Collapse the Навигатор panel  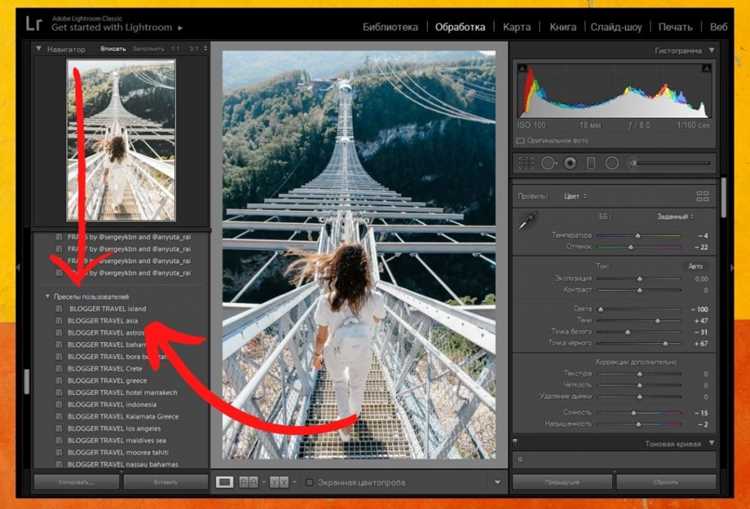pos(39,49)
